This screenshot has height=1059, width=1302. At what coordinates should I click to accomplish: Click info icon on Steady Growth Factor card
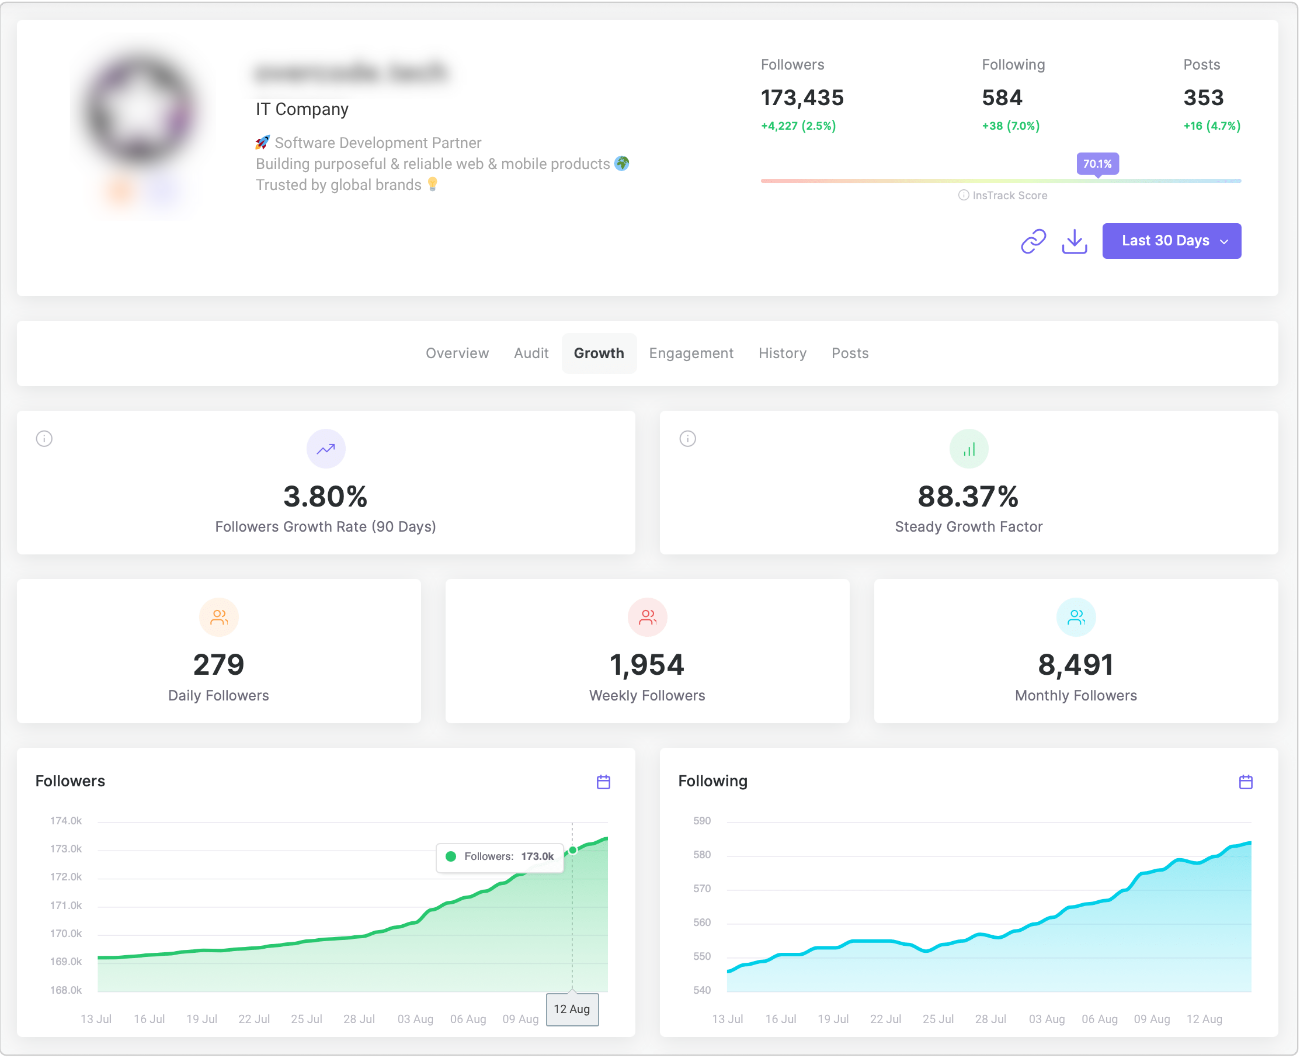pos(687,439)
